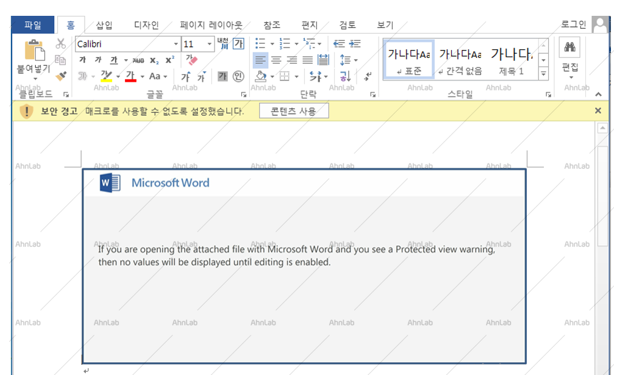Toggle Character Shading
The width and height of the screenshot is (622, 386).
click(223, 76)
